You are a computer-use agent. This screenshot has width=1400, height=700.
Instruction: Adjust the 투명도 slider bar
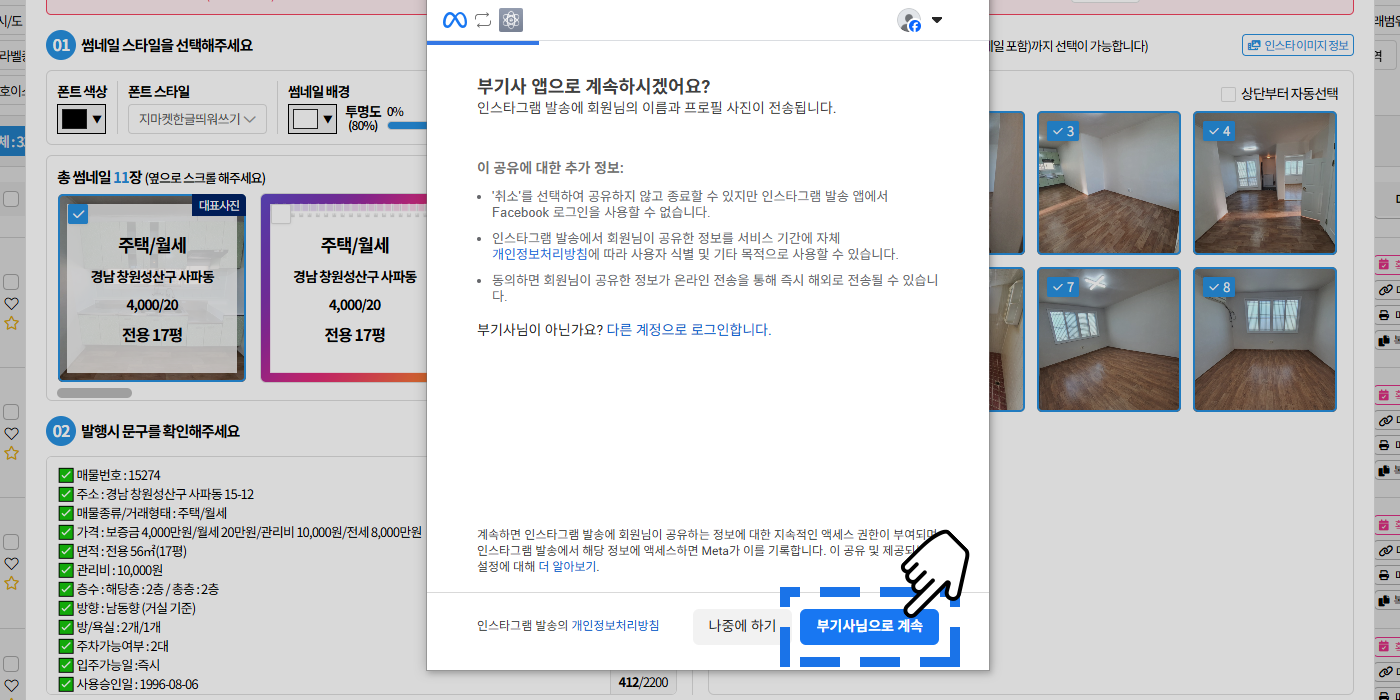pos(407,125)
